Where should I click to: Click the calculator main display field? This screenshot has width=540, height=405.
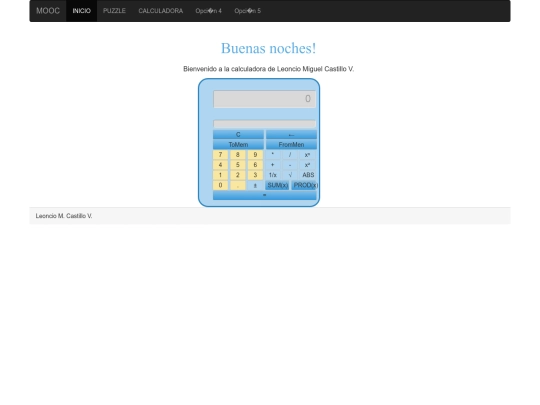click(264, 99)
